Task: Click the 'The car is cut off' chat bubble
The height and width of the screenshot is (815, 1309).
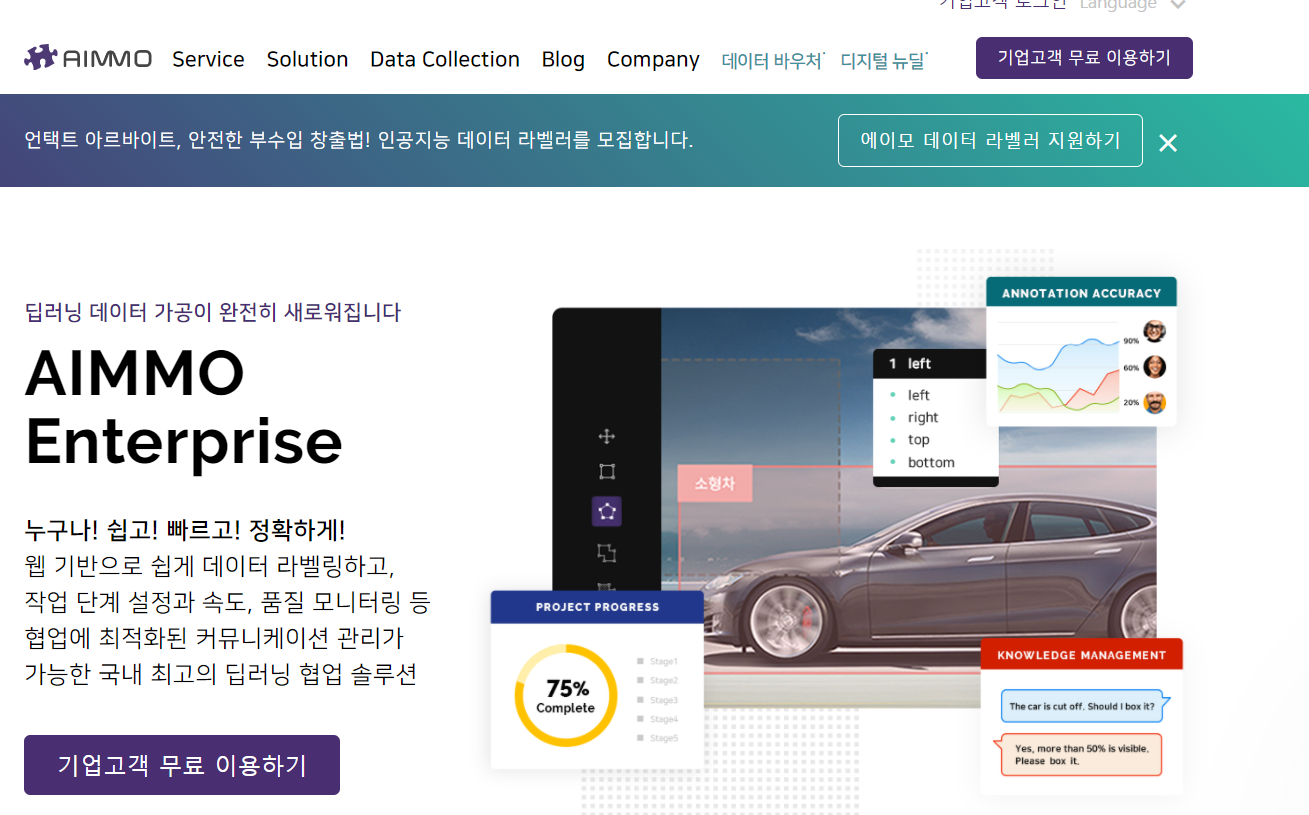Action: (x=1084, y=706)
